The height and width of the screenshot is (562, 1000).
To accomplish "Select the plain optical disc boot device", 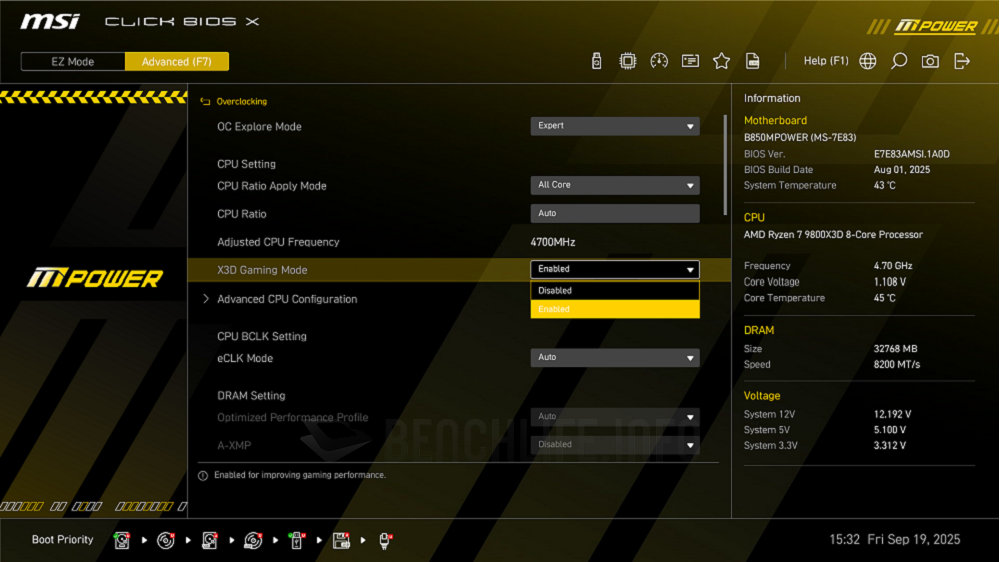I will tap(166, 540).
